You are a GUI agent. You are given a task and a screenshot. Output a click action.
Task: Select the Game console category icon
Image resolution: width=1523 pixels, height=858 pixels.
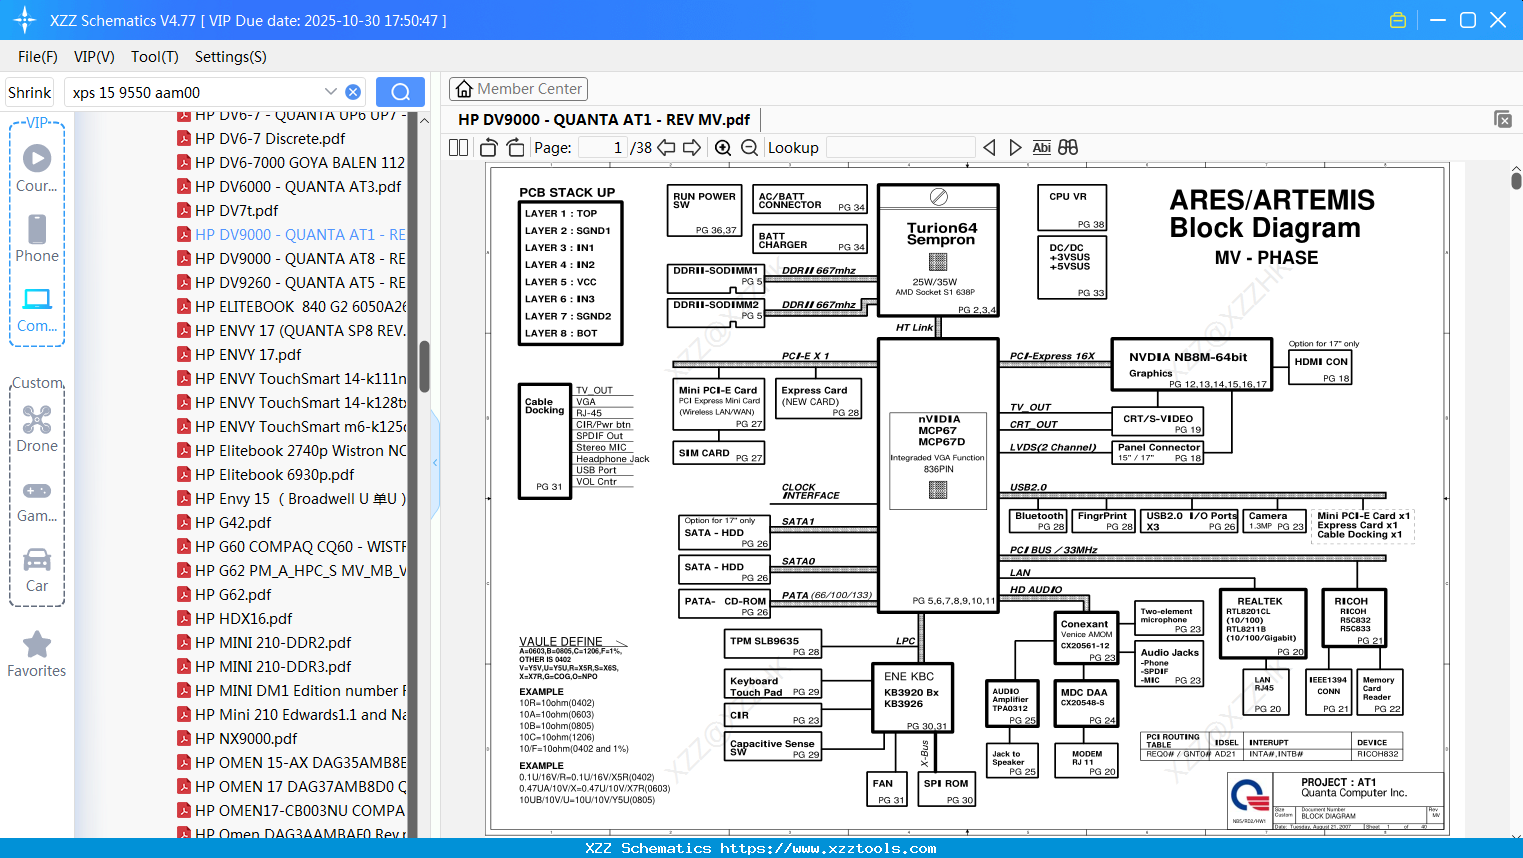(x=37, y=500)
